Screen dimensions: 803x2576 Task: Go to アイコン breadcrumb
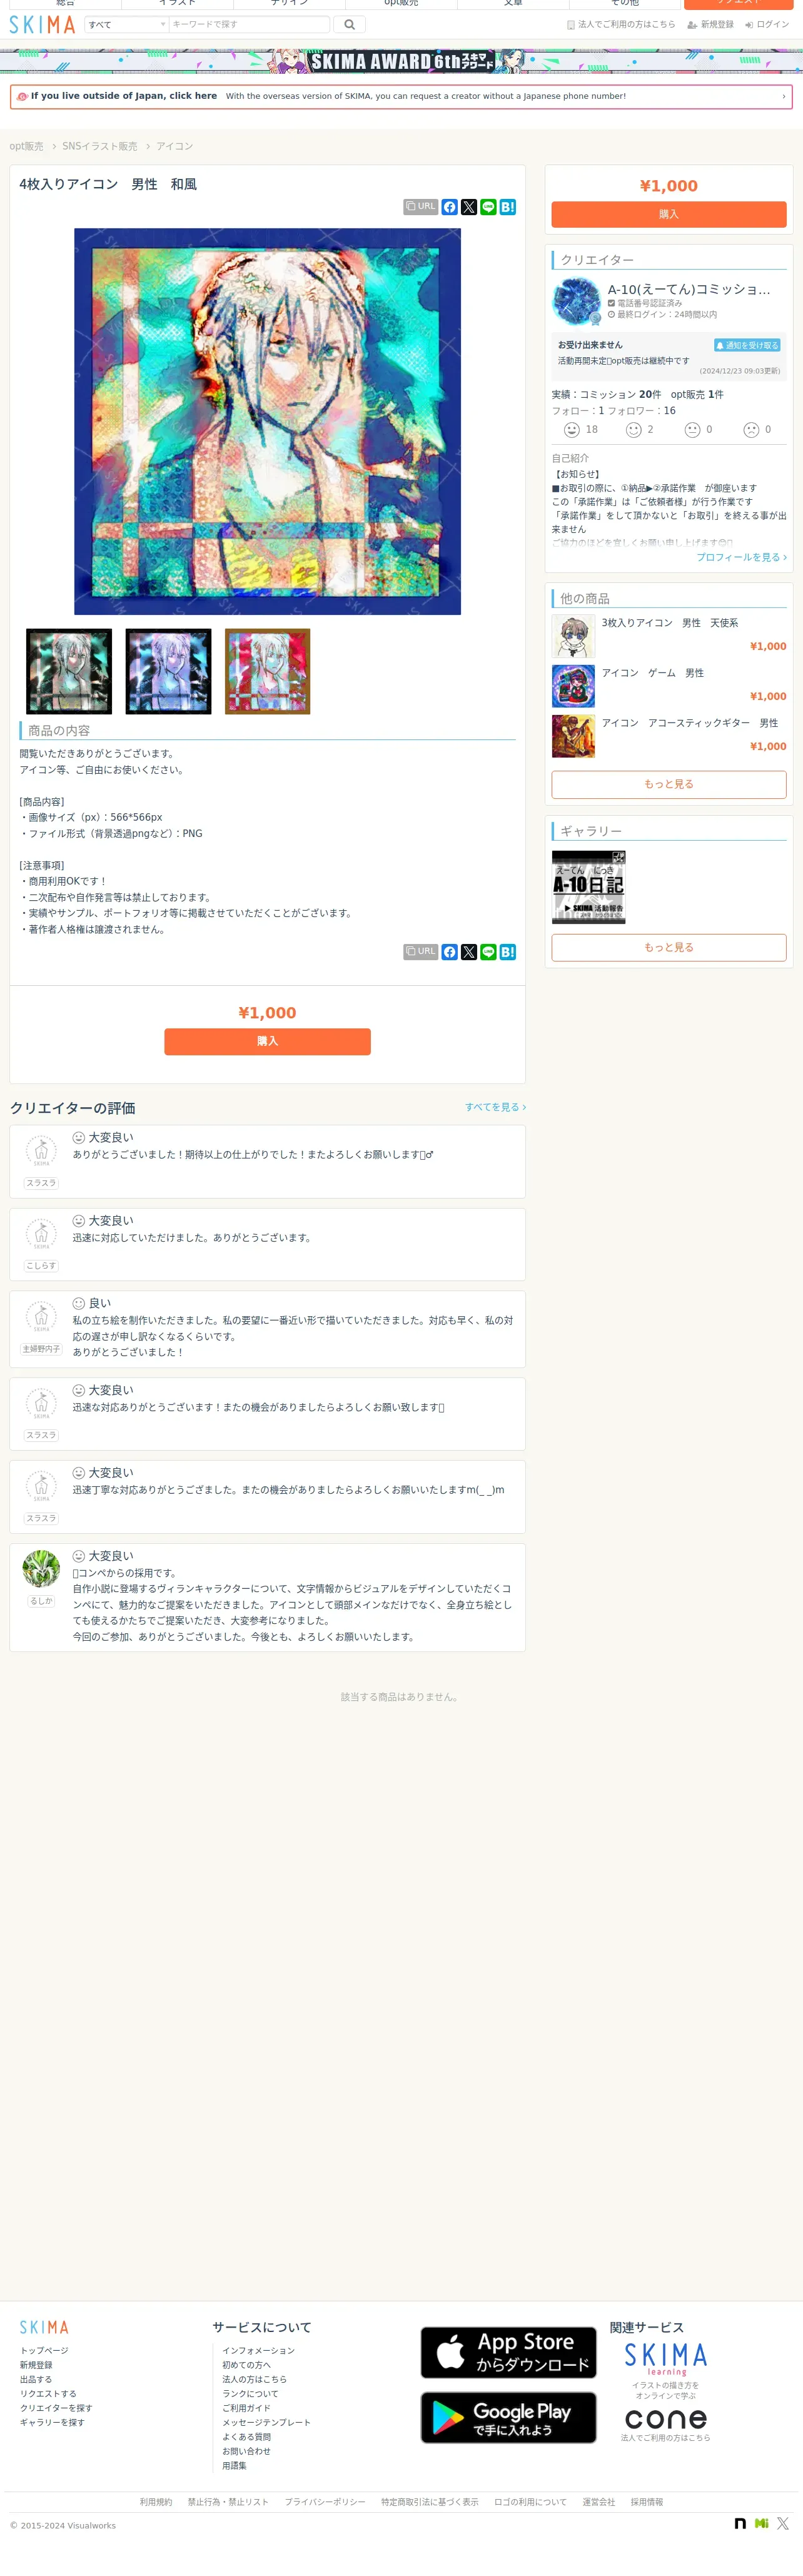(x=174, y=146)
